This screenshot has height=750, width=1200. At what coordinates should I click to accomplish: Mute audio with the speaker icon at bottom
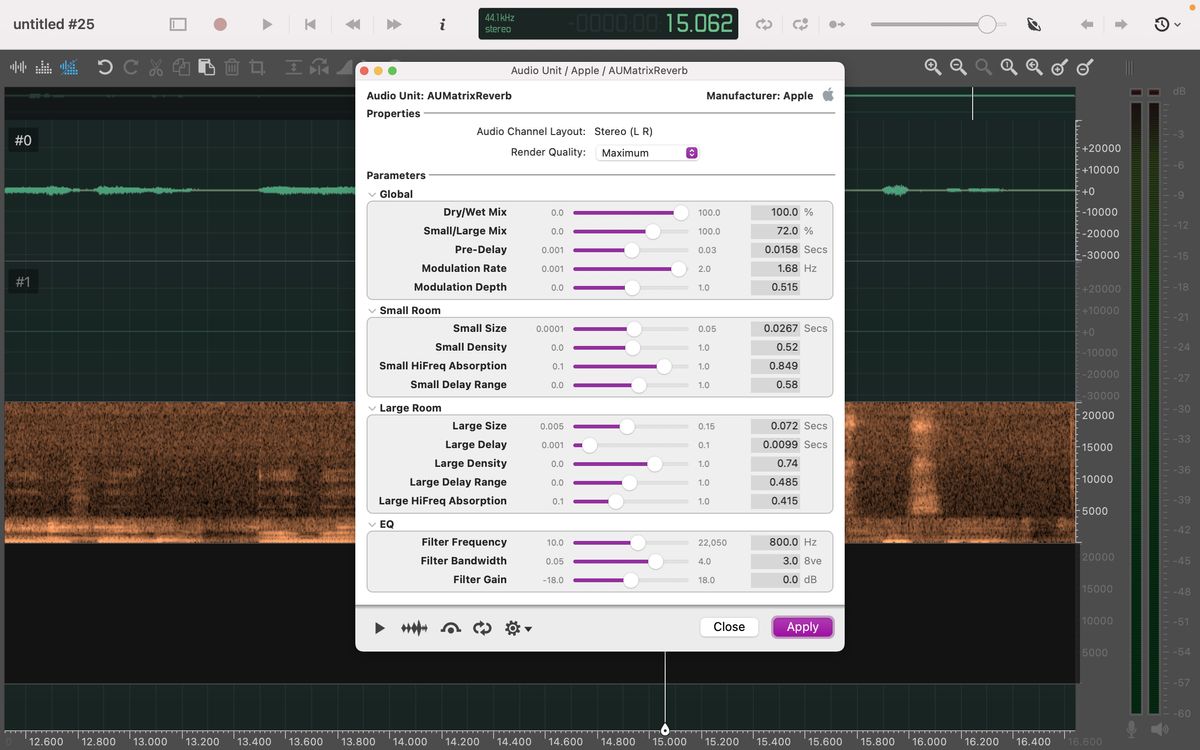tap(1158, 728)
